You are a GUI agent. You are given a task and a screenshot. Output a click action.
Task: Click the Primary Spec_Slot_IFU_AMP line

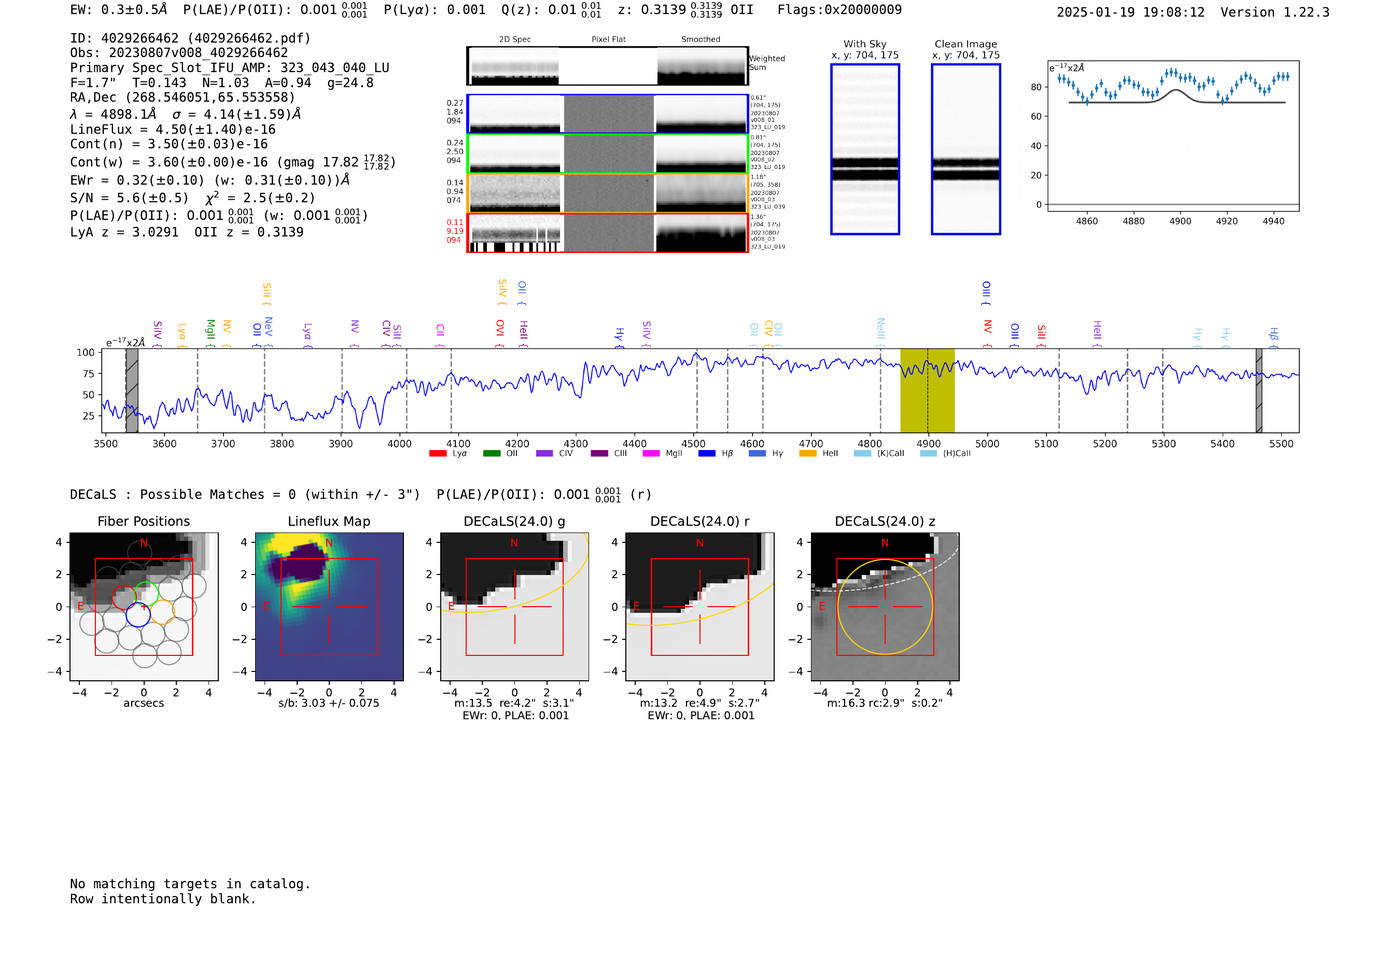[230, 68]
